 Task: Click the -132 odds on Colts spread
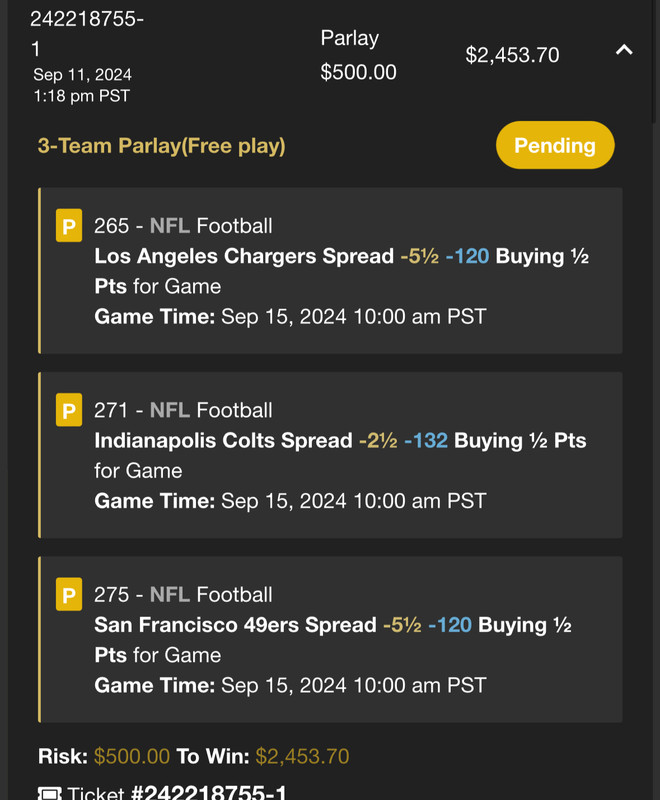426,440
